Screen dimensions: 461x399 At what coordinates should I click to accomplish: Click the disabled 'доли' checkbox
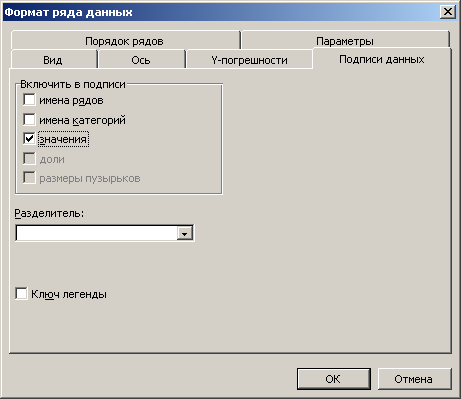(x=29, y=159)
